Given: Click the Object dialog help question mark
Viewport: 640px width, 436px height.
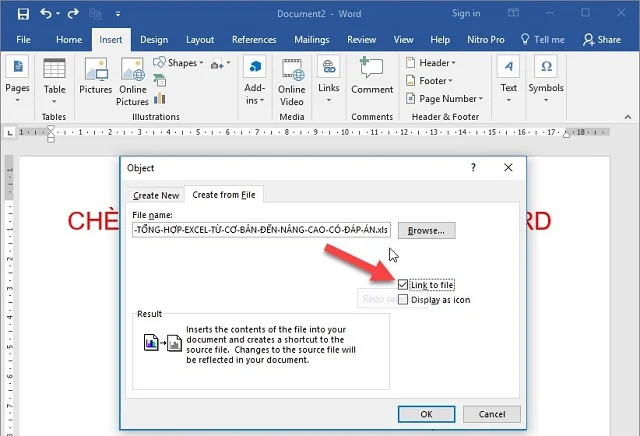Looking at the screenshot, I should [473, 167].
